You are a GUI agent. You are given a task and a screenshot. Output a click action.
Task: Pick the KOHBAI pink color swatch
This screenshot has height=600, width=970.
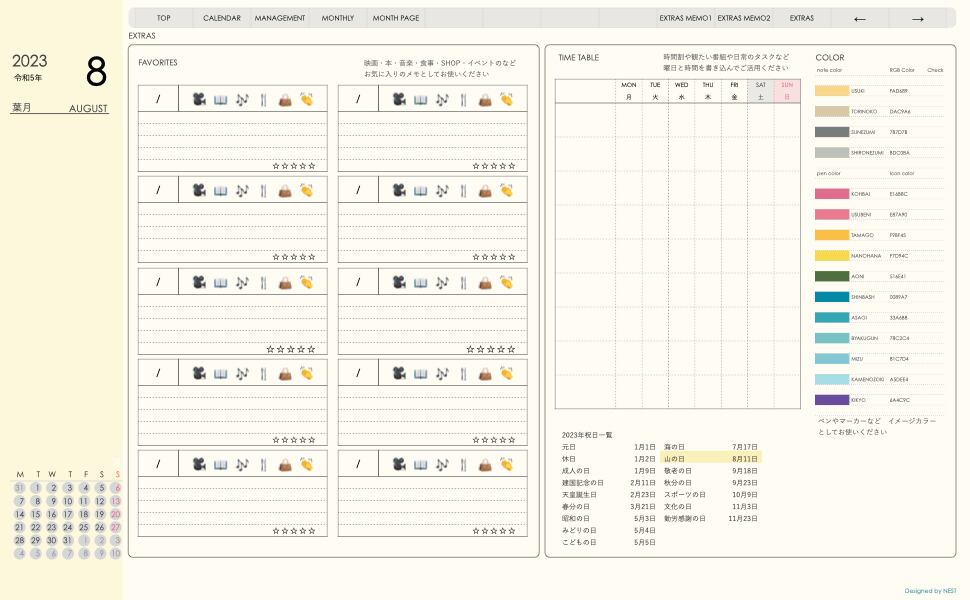click(x=832, y=194)
